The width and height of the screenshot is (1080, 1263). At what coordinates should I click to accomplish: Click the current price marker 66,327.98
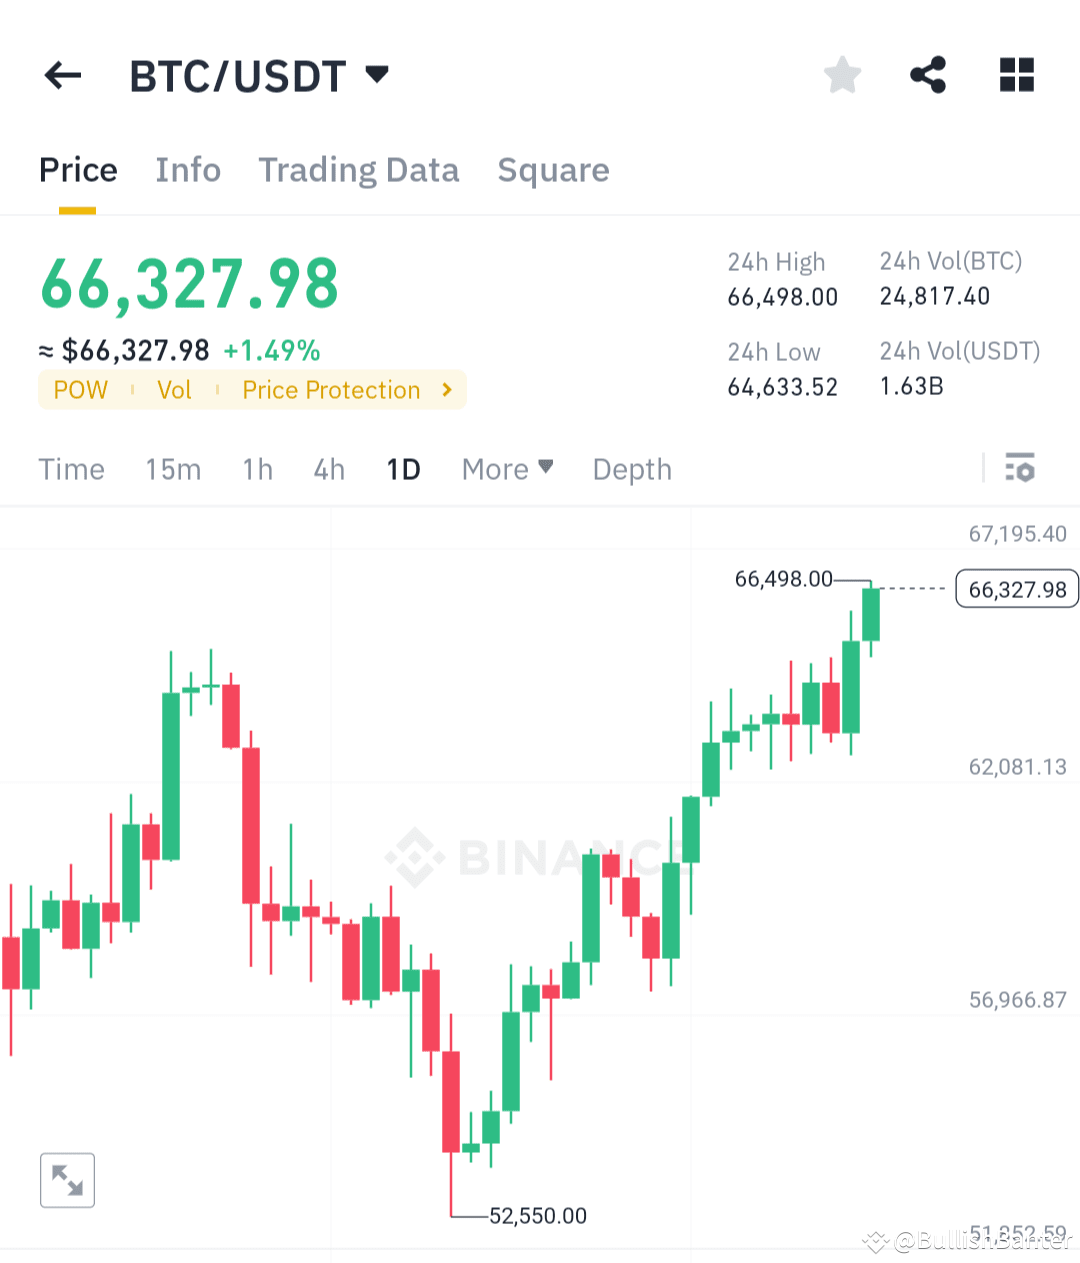1016,589
